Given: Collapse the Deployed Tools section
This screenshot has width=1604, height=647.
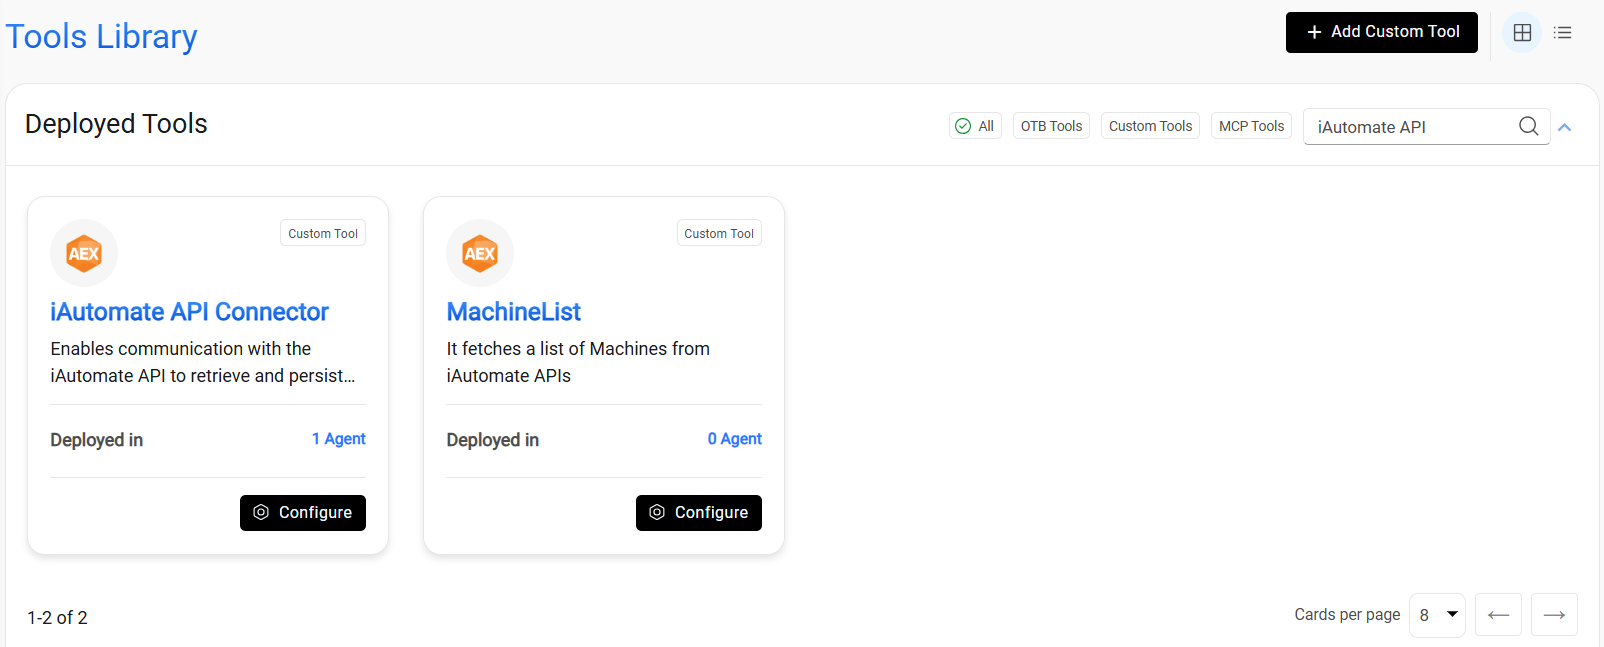Looking at the screenshot, I should tap(1565, 127).
